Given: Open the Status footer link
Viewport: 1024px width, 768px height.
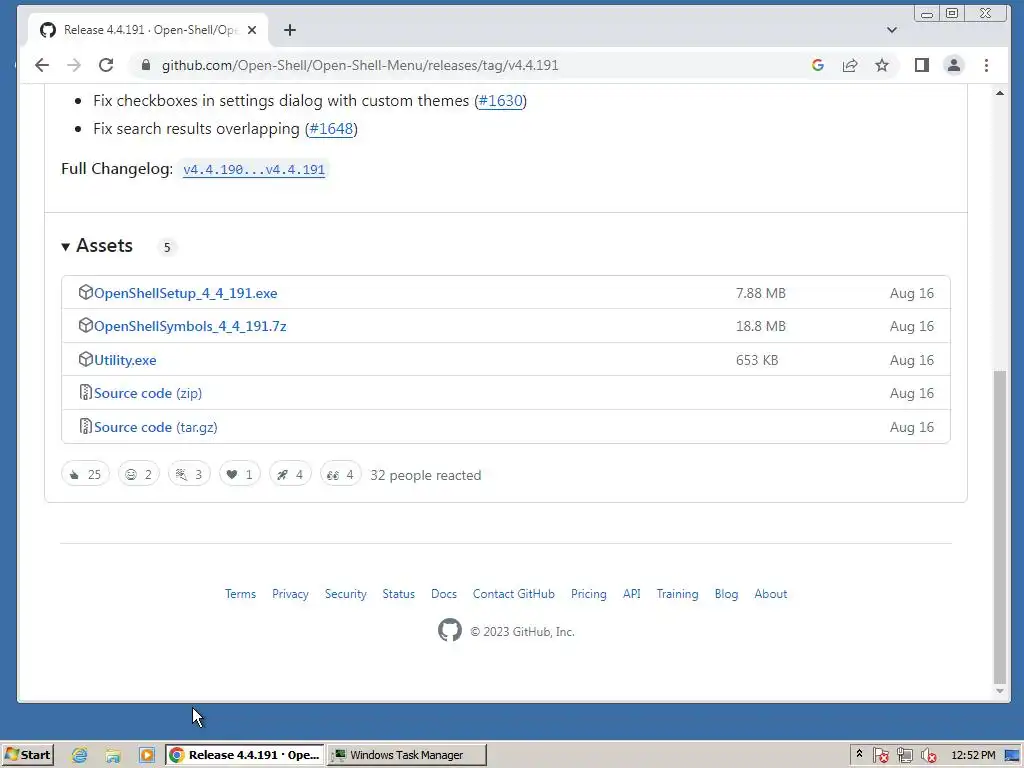Looking at the screenshot, I should point(398,594).
